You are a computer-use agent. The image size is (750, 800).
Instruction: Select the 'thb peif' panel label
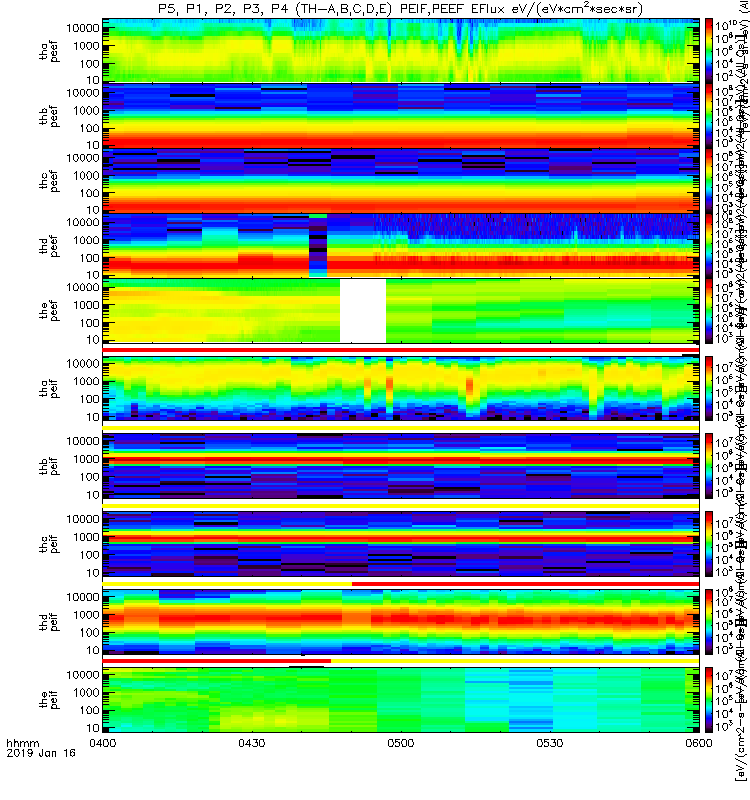tap(49, 466)
